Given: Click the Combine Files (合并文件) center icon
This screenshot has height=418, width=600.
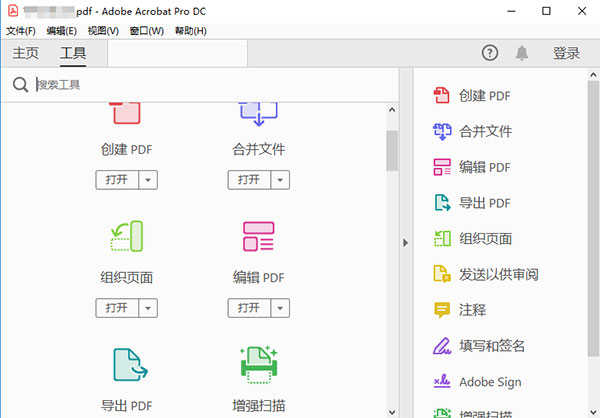Looking at the screenshot, I should click(258, 114).
